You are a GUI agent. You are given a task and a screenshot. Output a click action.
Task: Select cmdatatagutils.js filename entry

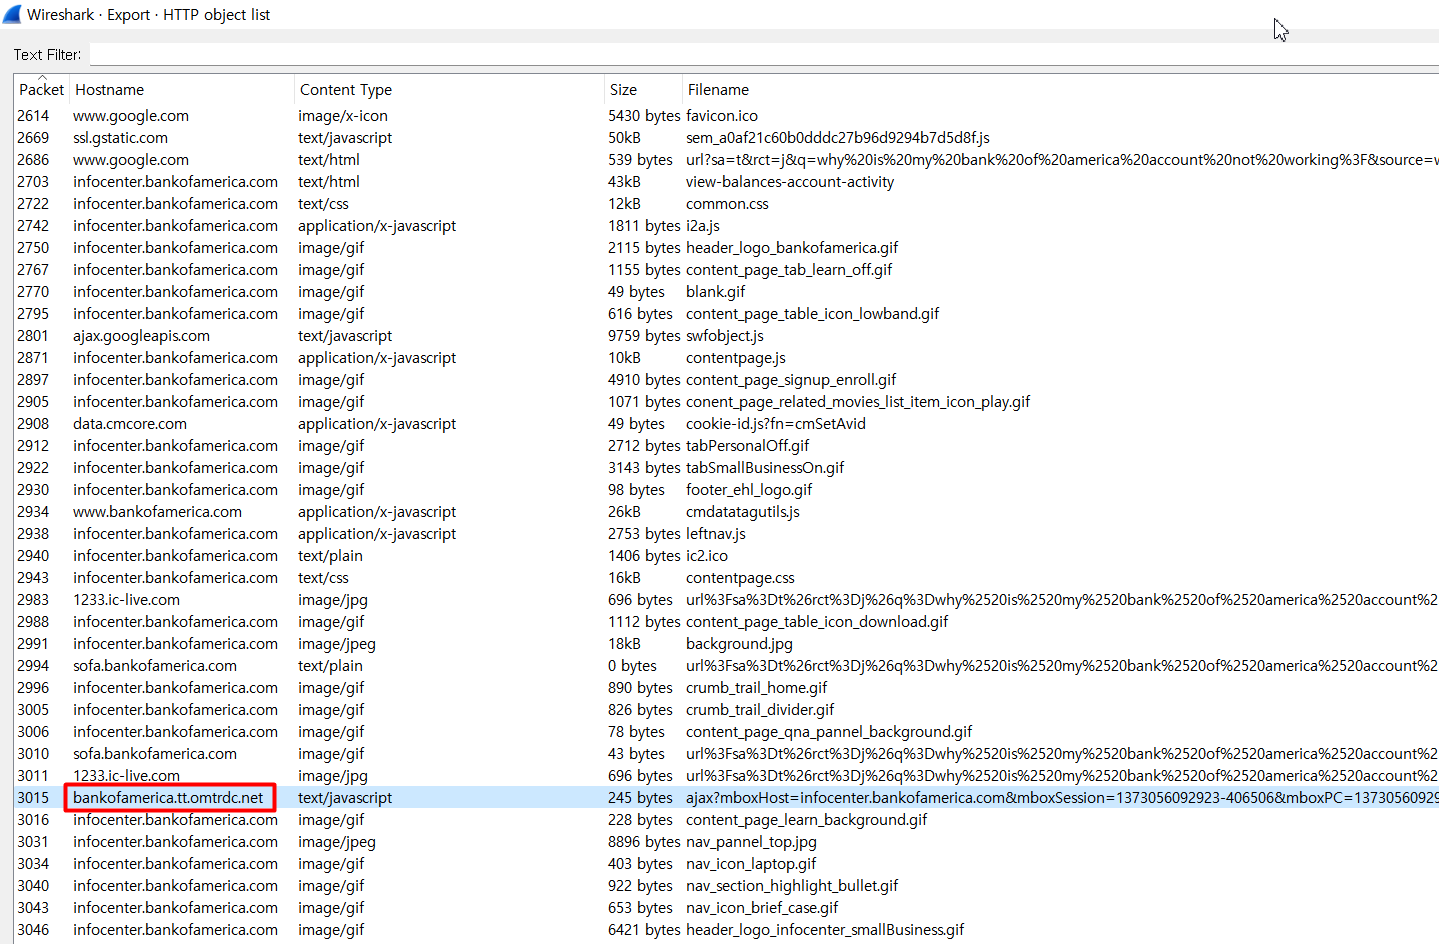[743, 512]
